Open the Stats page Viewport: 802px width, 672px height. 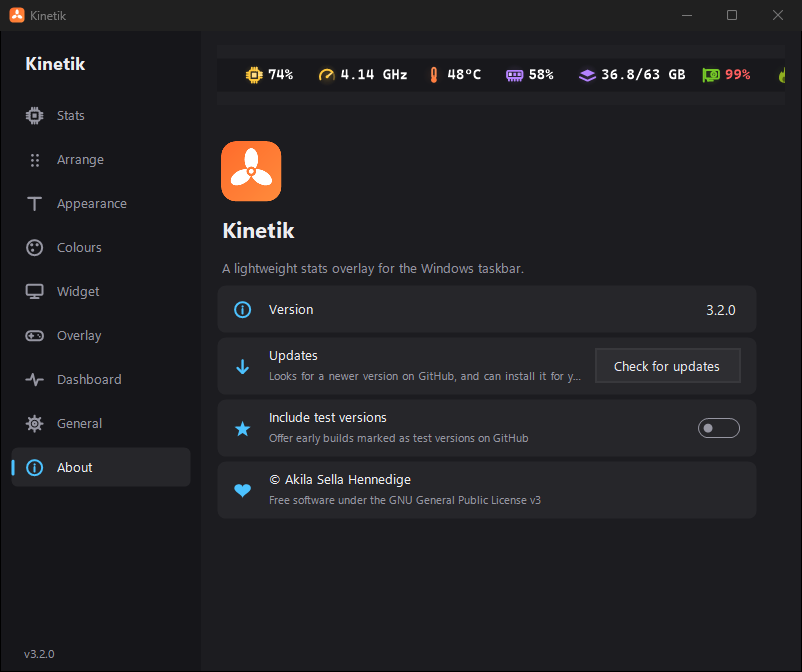click(x=101, y=116)
